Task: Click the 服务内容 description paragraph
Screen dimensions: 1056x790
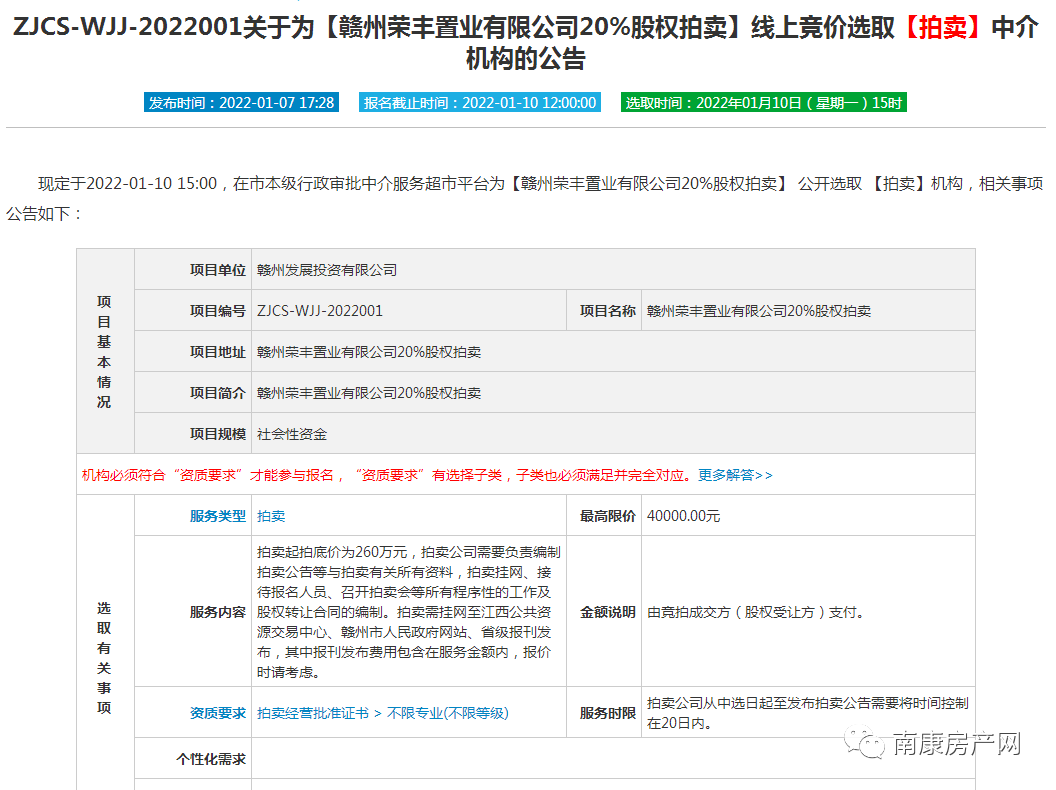Action: (x=408, y=612)
